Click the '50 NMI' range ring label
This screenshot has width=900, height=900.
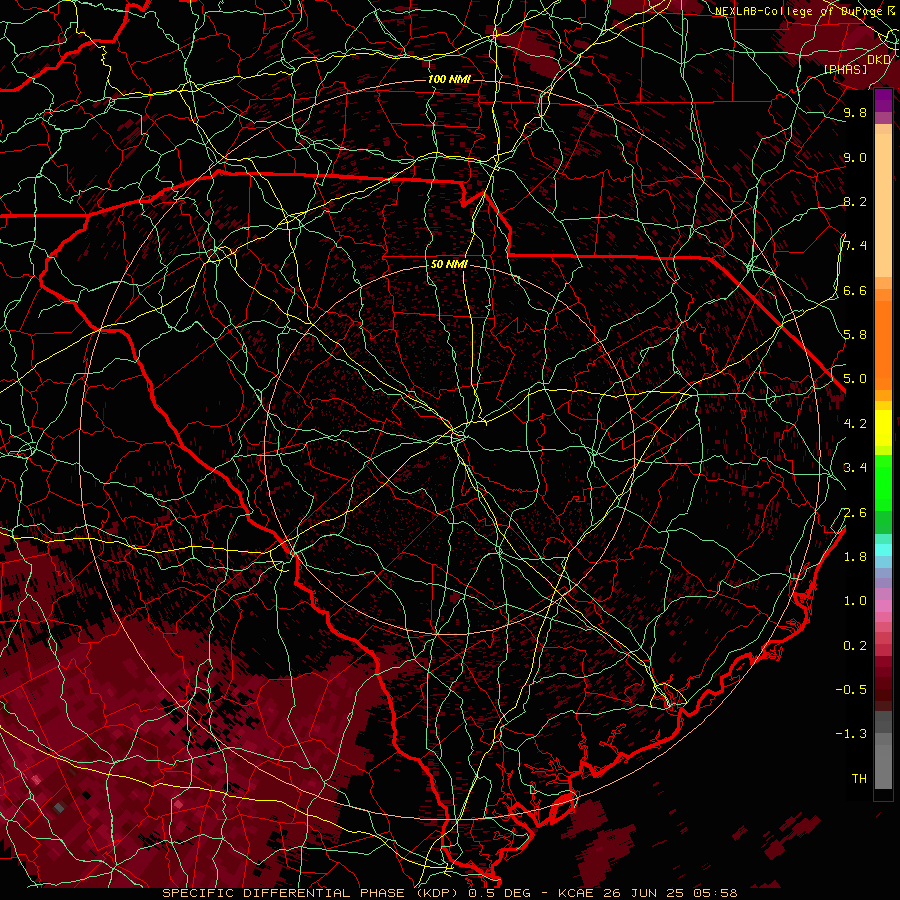pos(449,264)
